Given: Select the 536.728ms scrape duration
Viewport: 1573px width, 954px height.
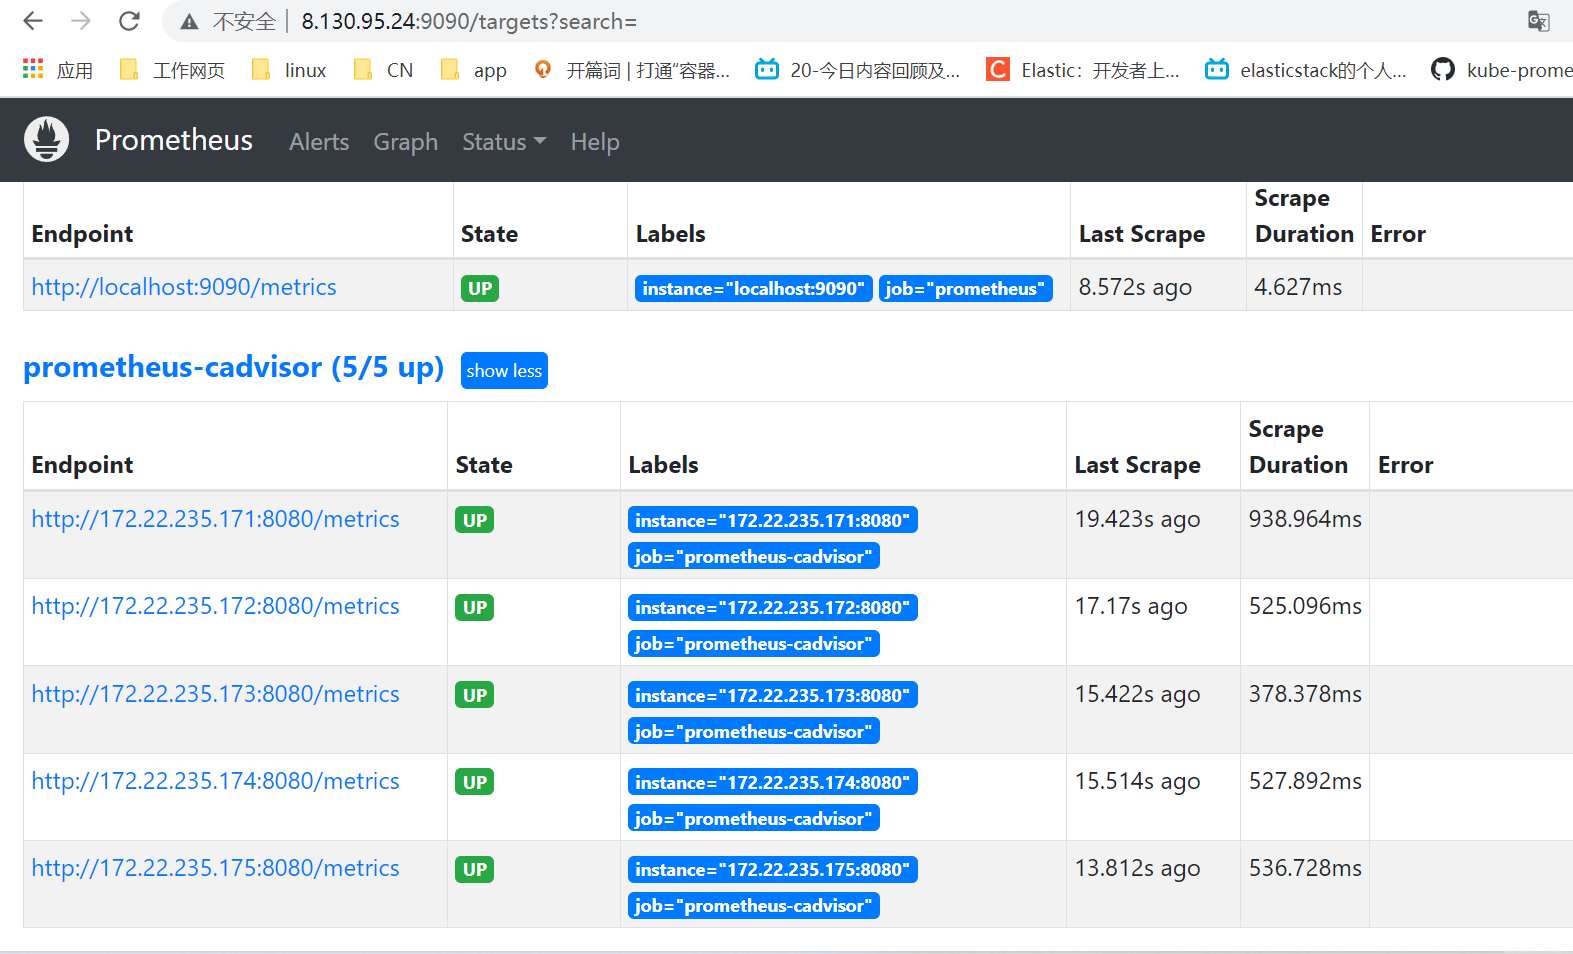Looking at the screenshot, I should click(1305, 868).
